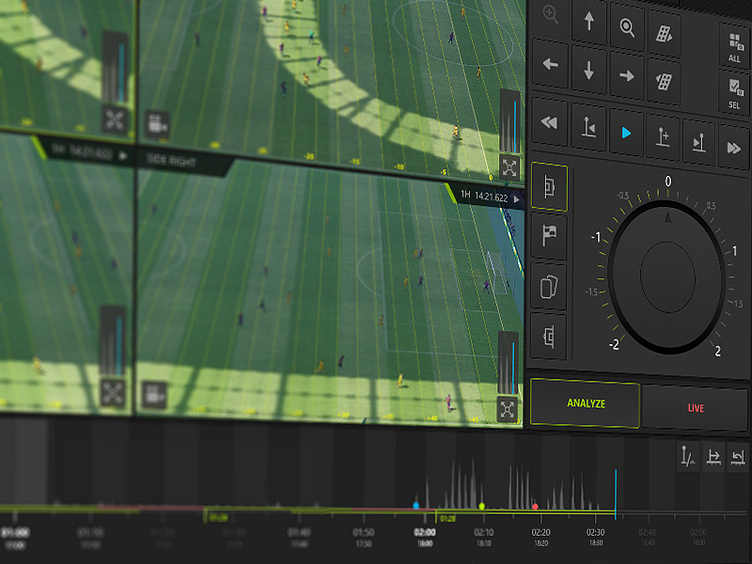The height and width of the screenshot is (564, 752).
Task: Select the corner flag icon
Action: [549, 236]
